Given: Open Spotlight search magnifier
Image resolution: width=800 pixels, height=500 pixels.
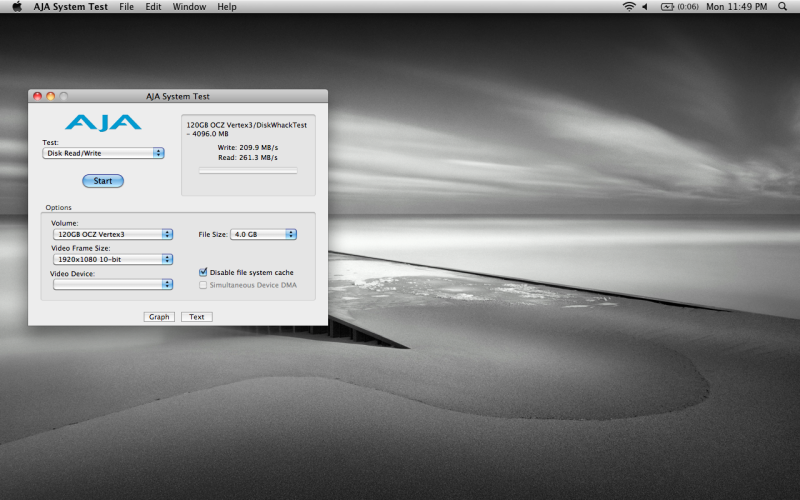Looking at the screenshot, I should [x=785, y=7].
